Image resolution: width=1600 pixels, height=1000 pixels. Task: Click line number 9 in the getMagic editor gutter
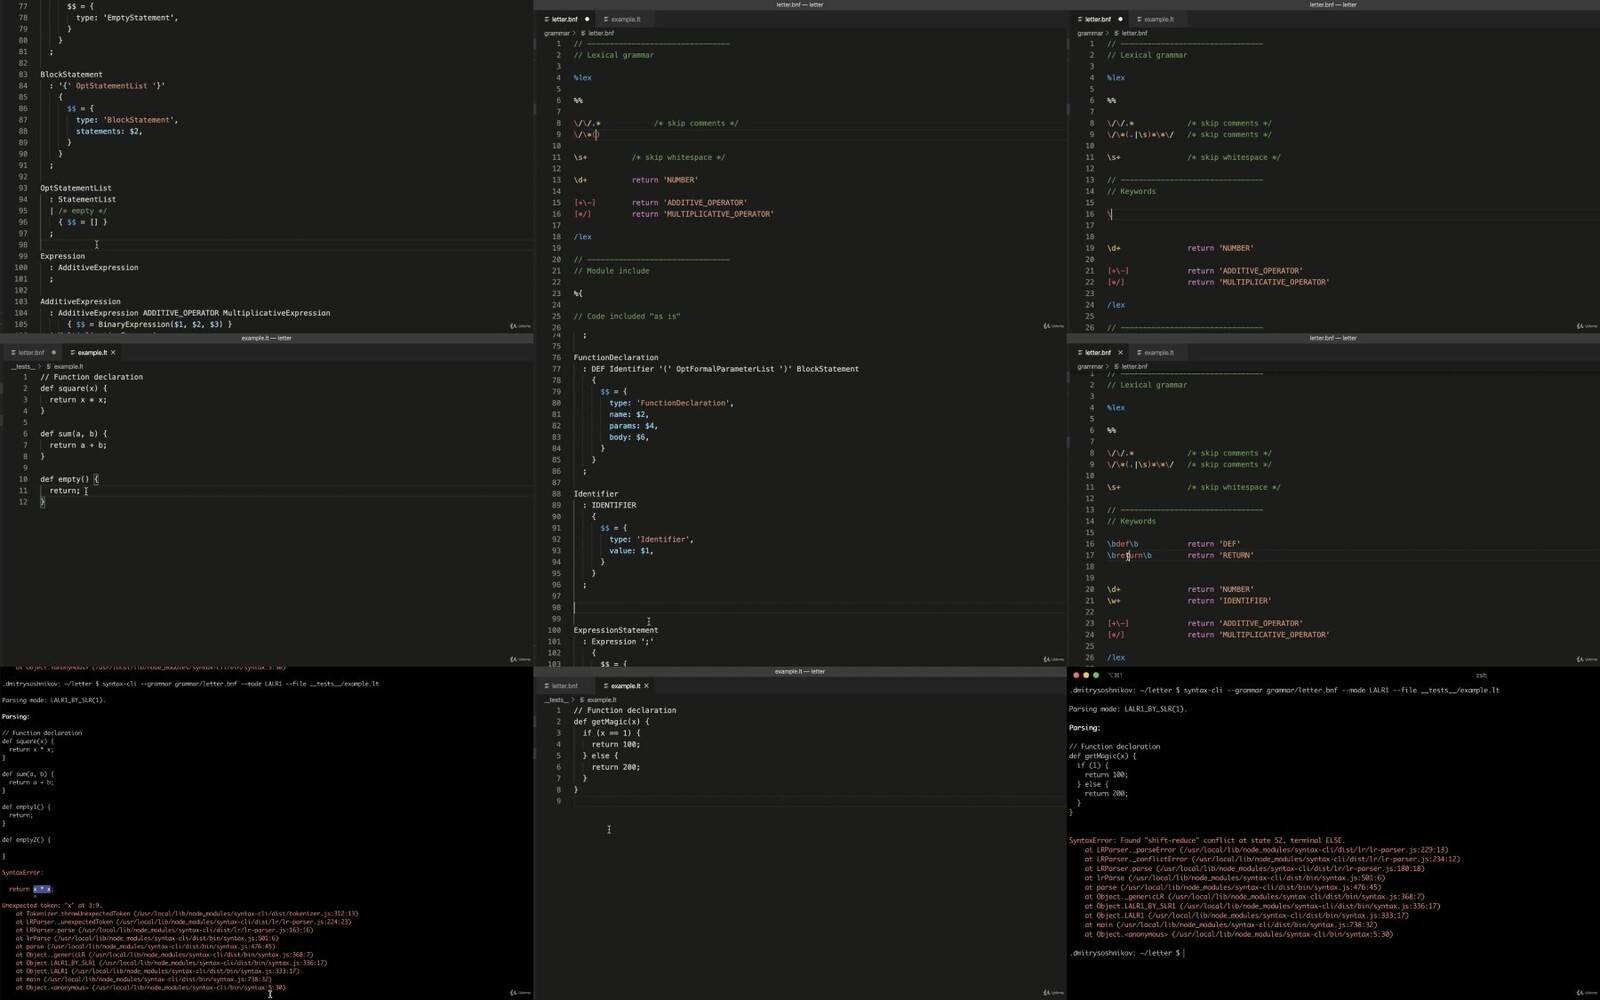coord(559,801)
